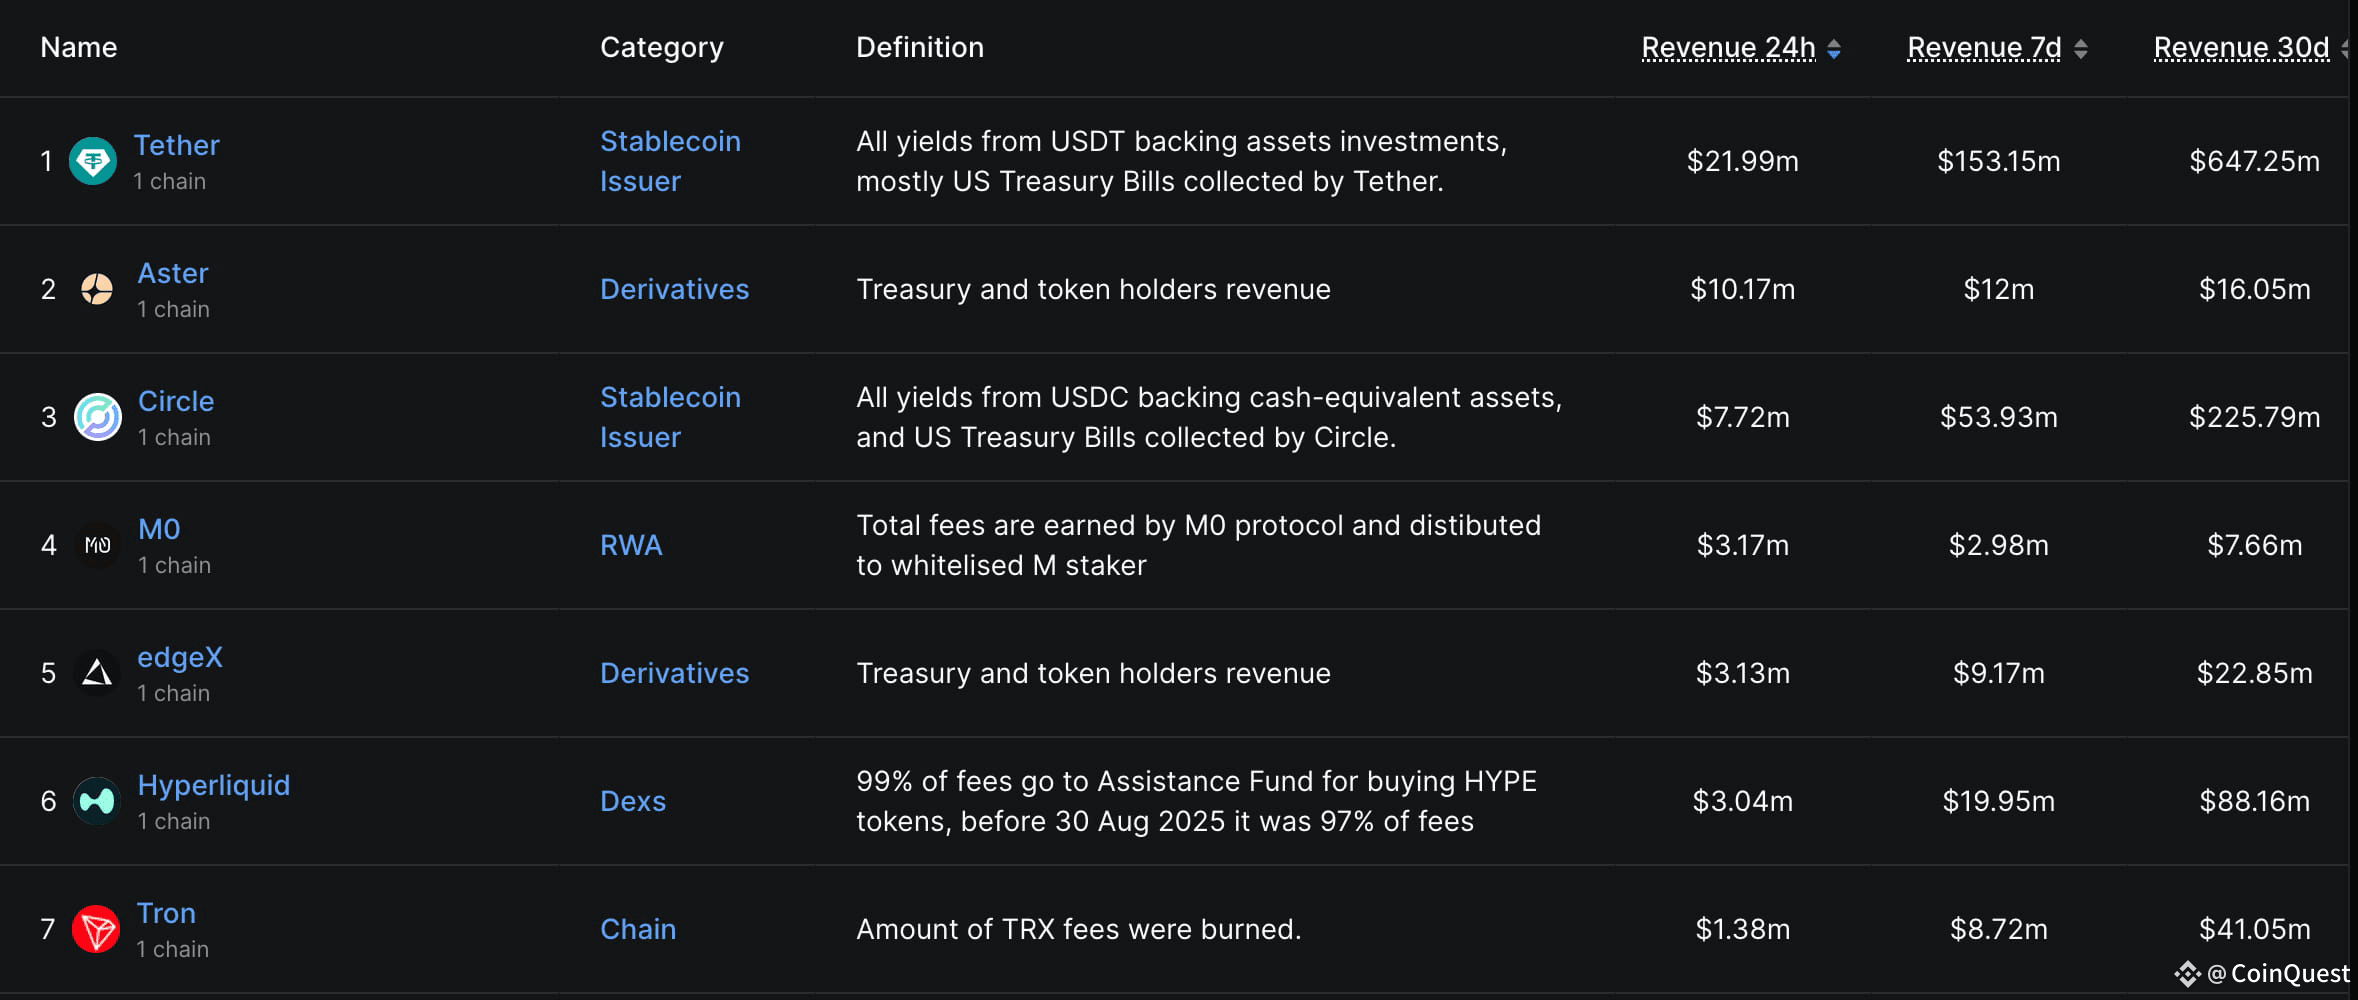The width and height of the screenshot is (2358, 1000).
Task: Click the Revenue 30d column header
Action: tap(2241, 47)
